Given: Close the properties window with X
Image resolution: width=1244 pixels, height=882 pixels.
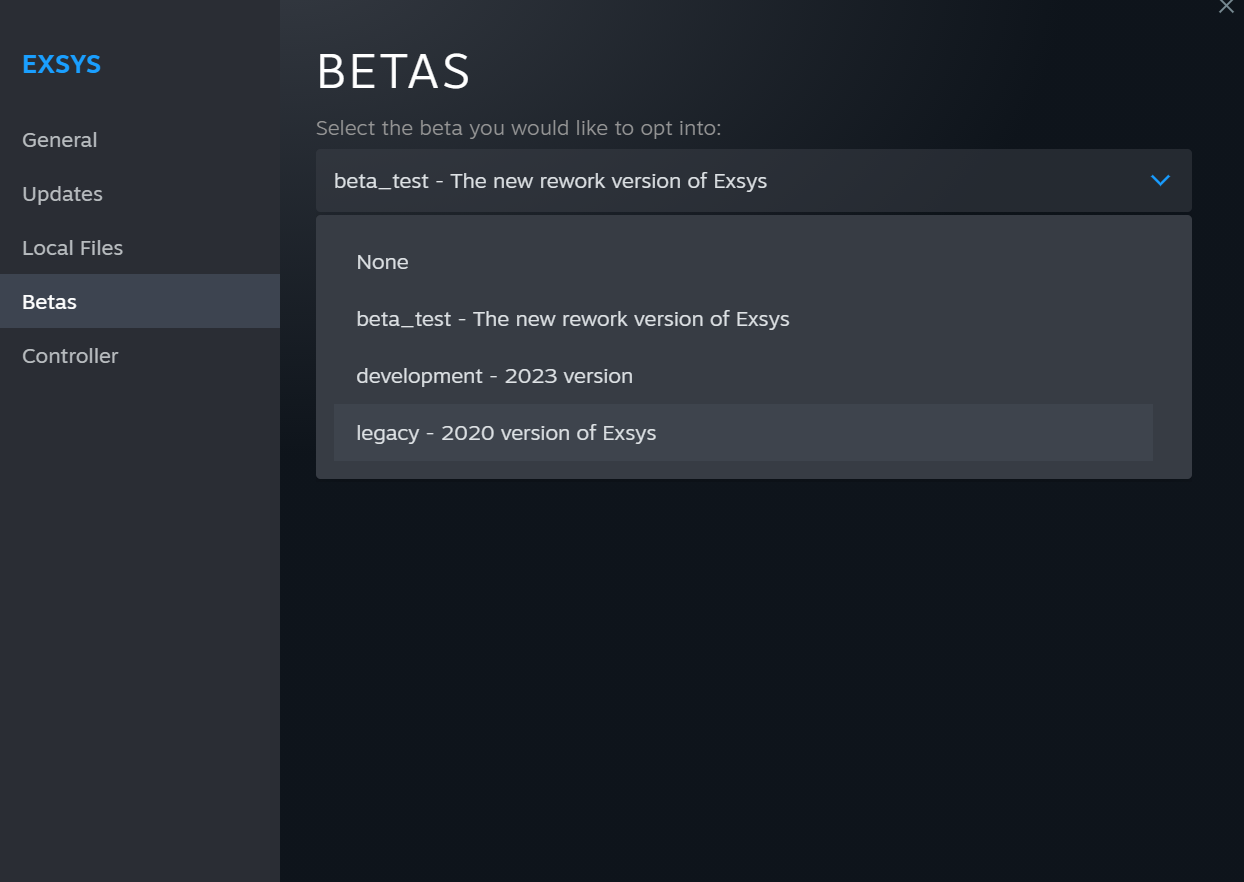Looking at the screenshot, I should tap(1226, 6).
